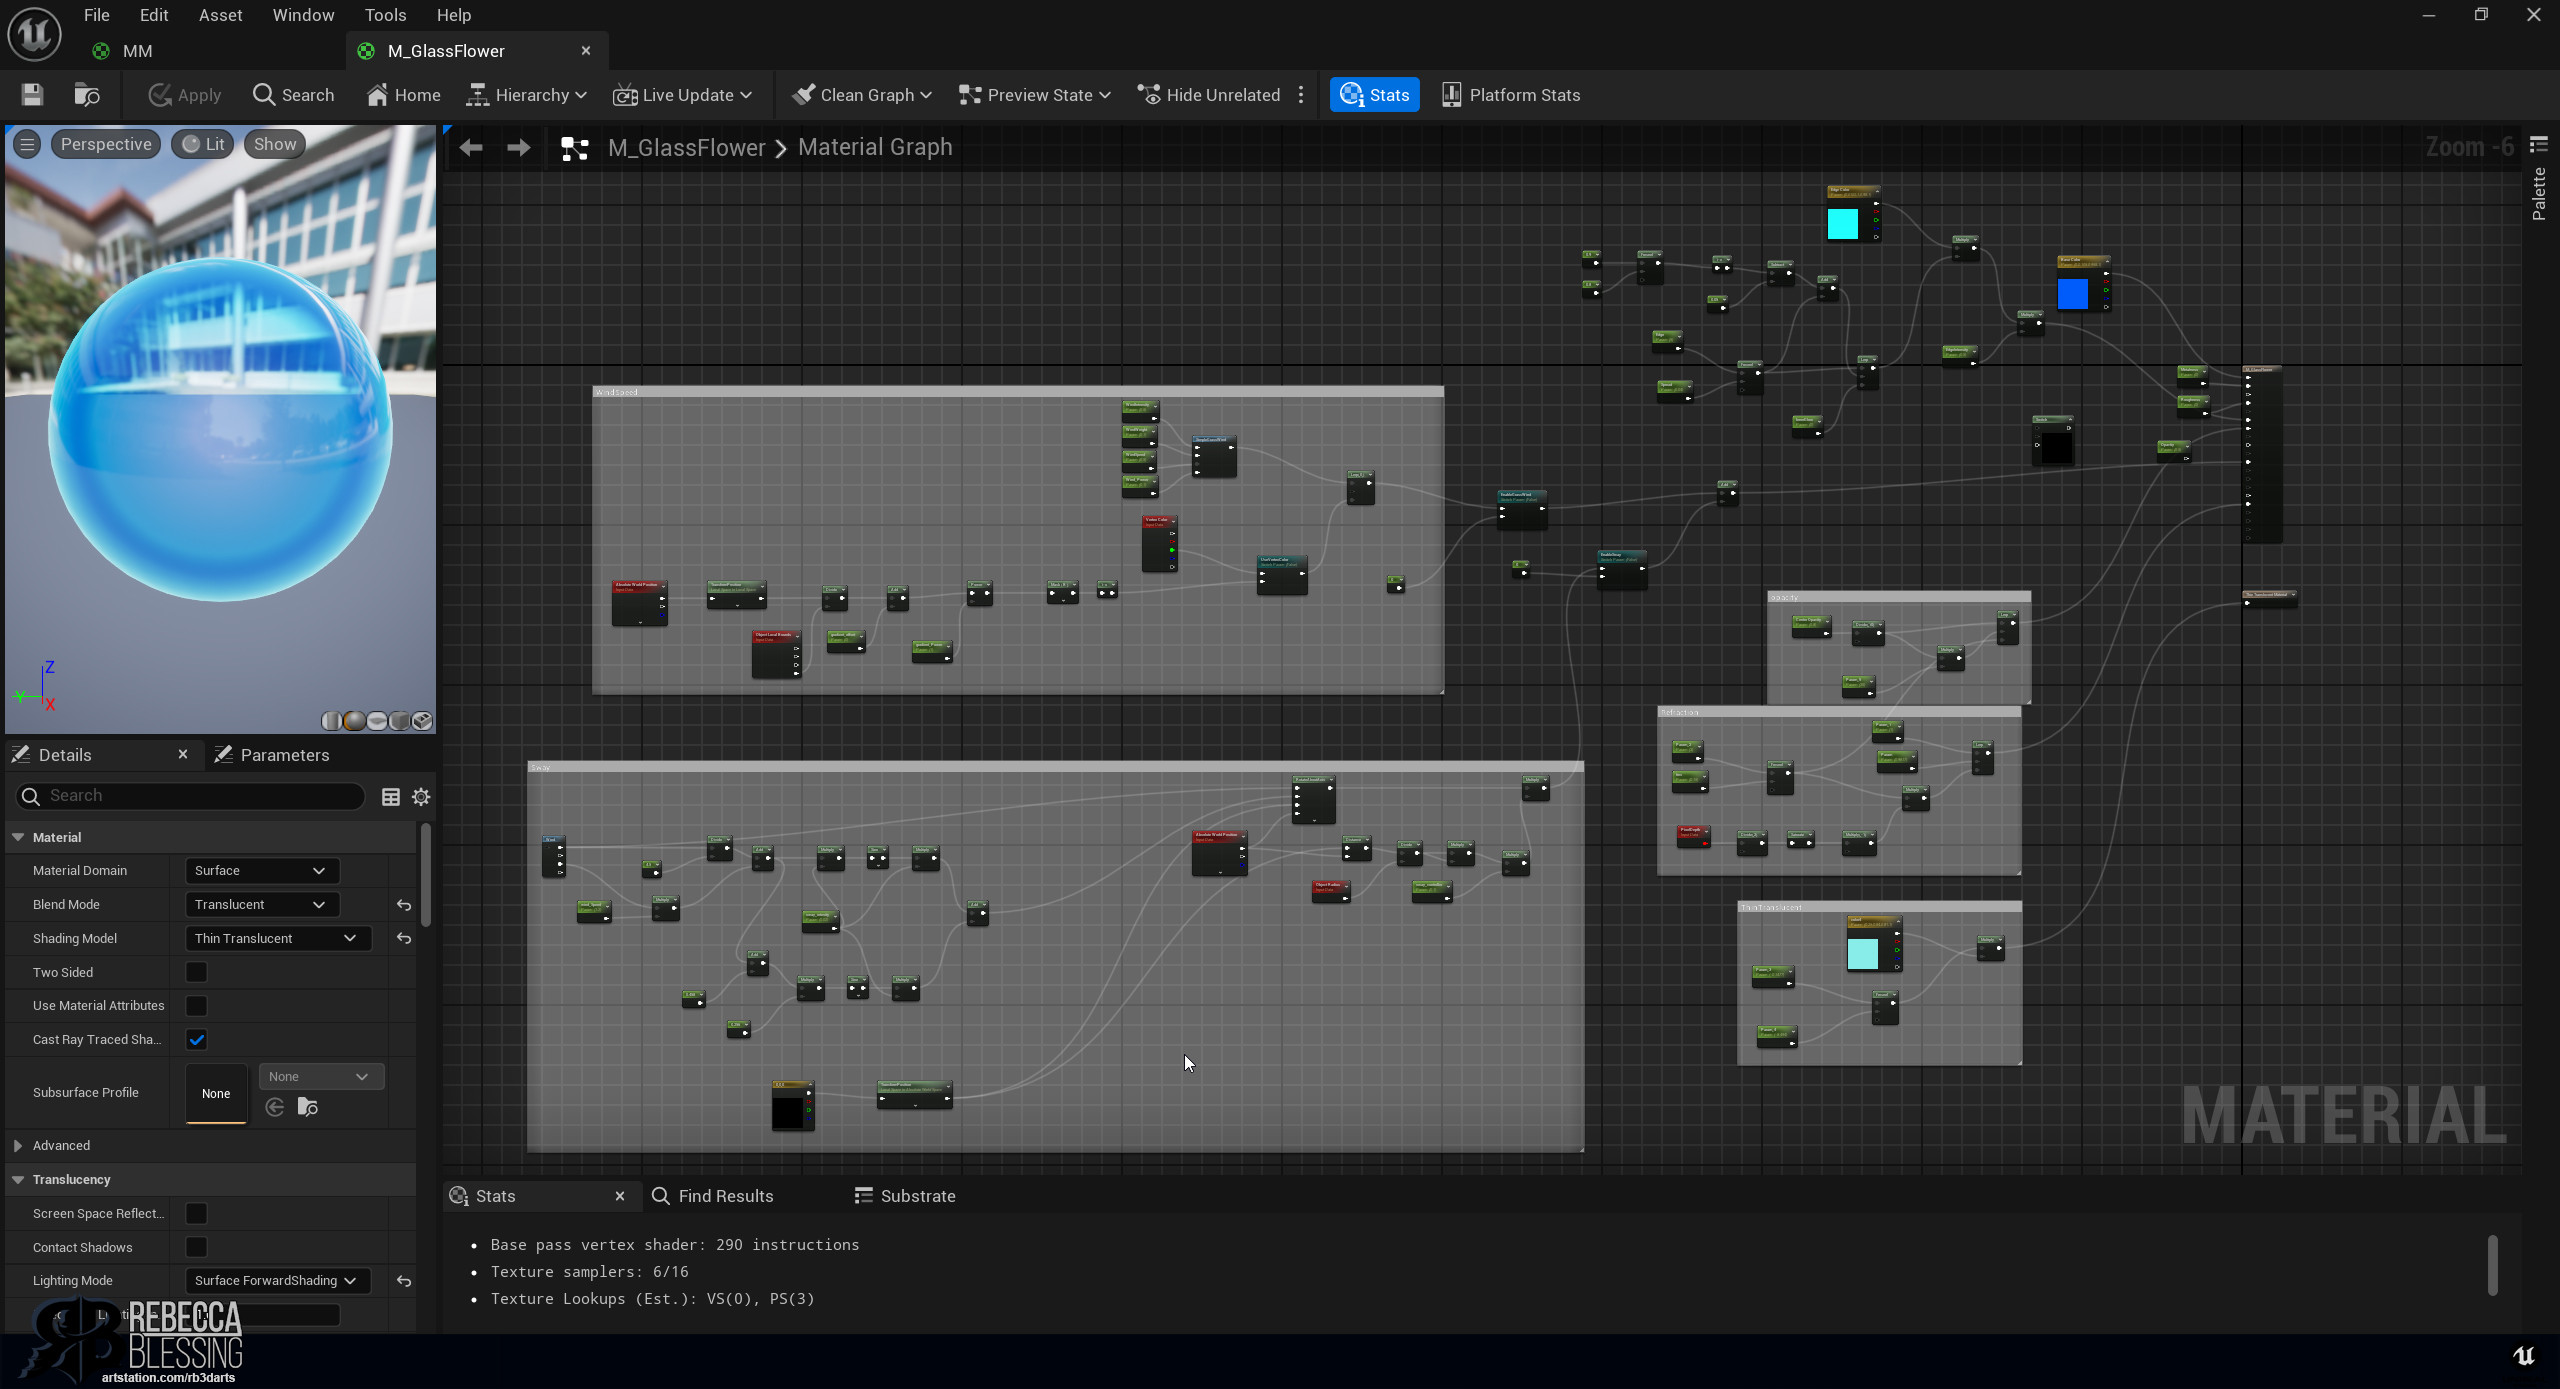Open the File menu

tap(97, 15)
